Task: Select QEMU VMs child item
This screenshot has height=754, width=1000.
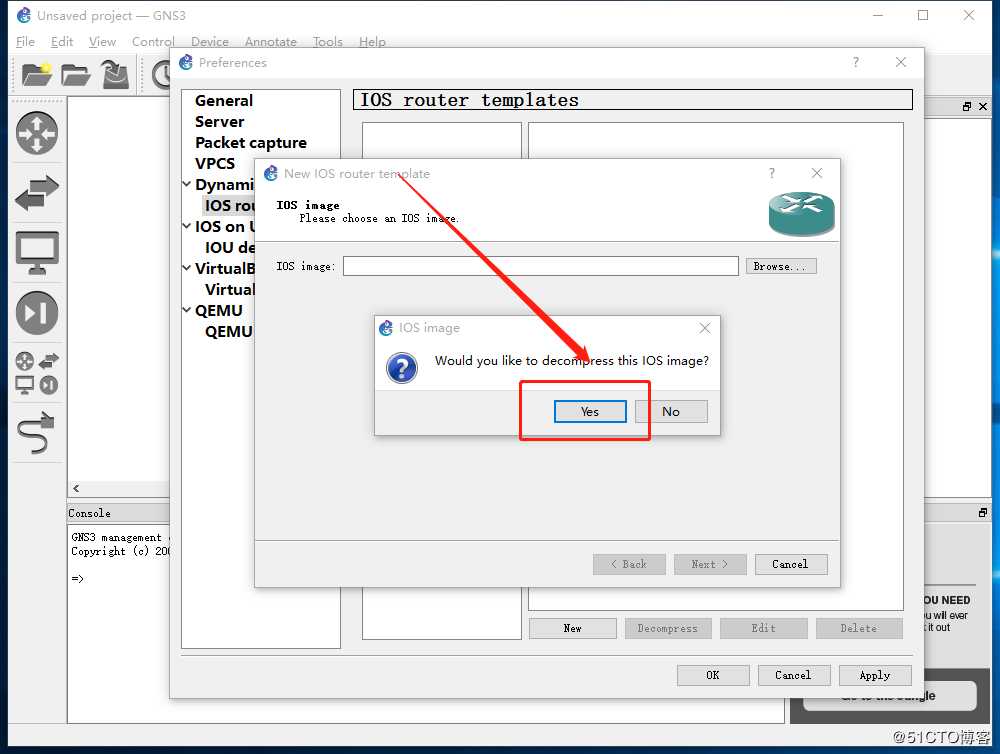Action: coord(228,332)
